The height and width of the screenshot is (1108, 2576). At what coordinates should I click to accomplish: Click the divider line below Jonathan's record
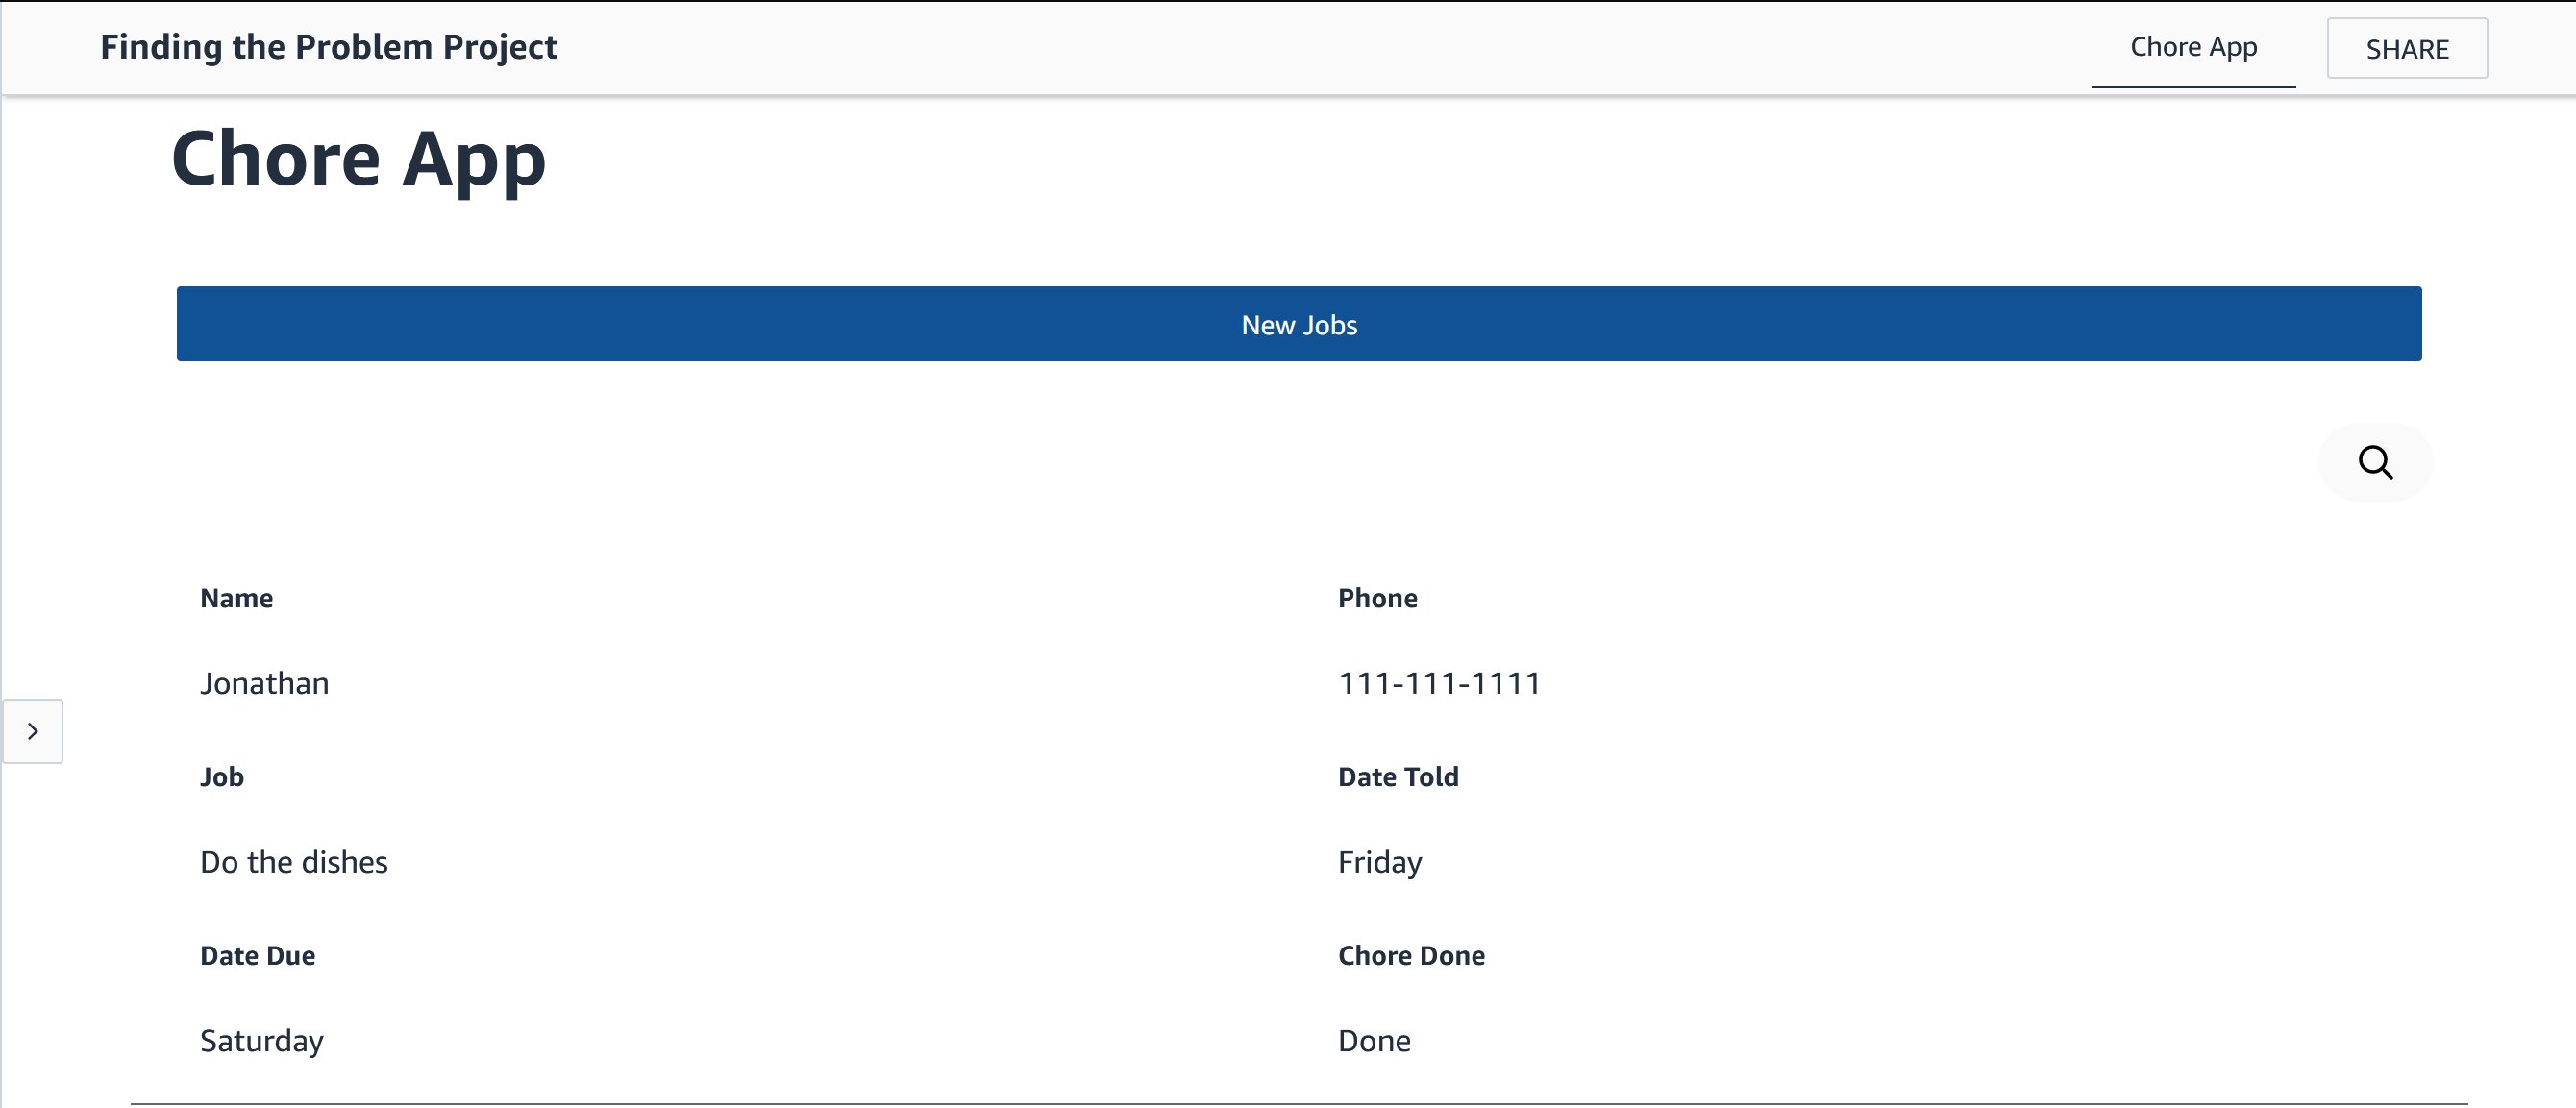tap(1298, 1103)
